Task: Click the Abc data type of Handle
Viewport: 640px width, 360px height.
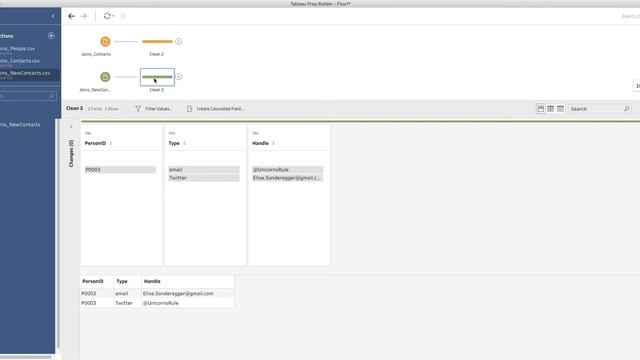Action: click(256, 133)
